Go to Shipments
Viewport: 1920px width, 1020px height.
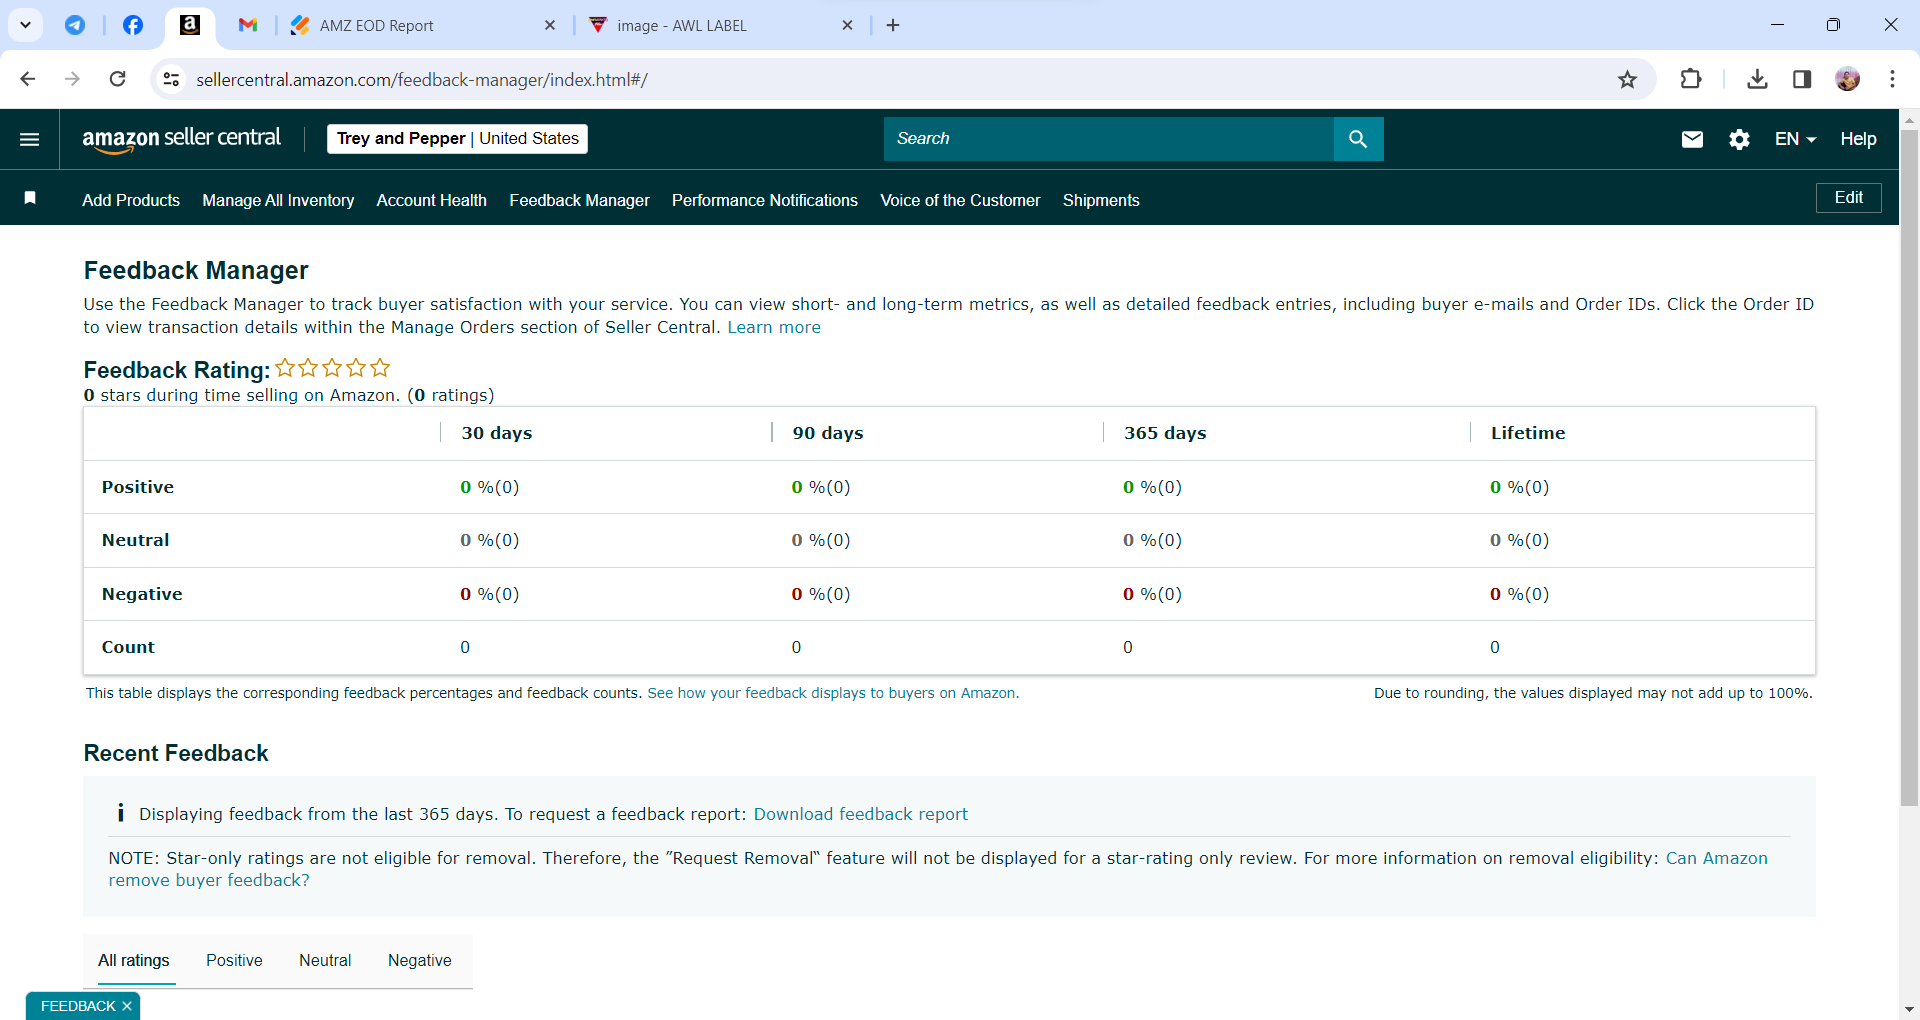point(1101,200)
